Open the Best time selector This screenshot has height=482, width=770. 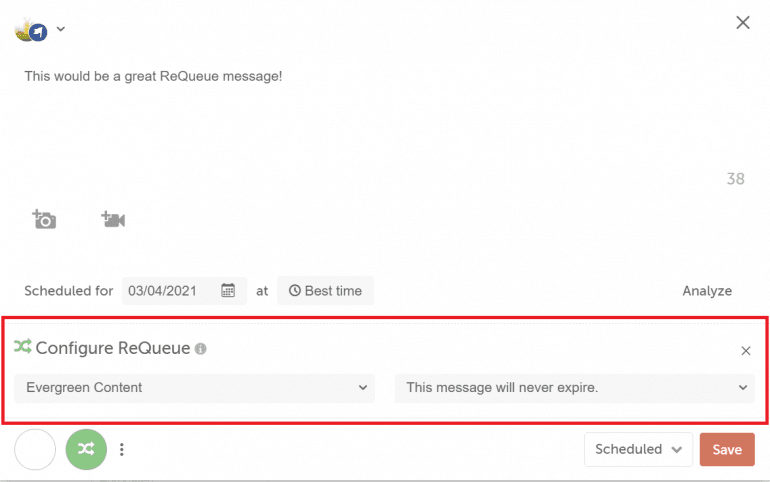(325, 291)
